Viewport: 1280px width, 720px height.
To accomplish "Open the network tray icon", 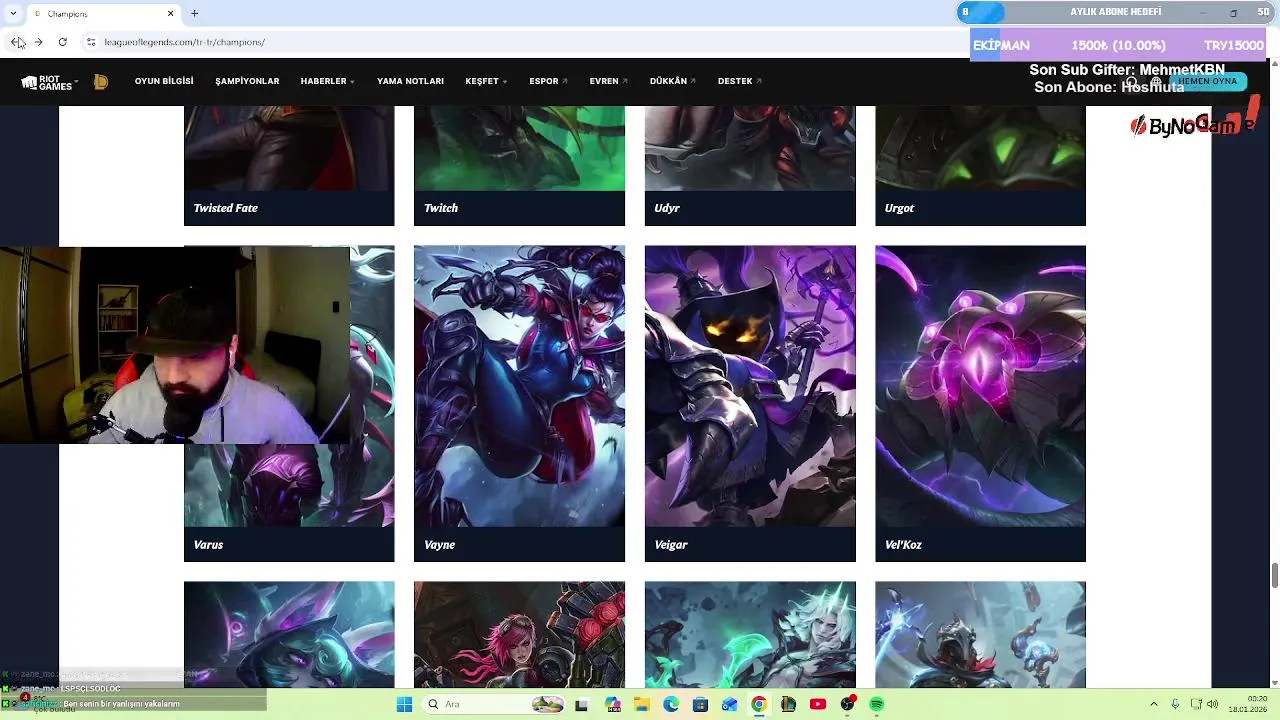I will click(x=1196, y=704).
